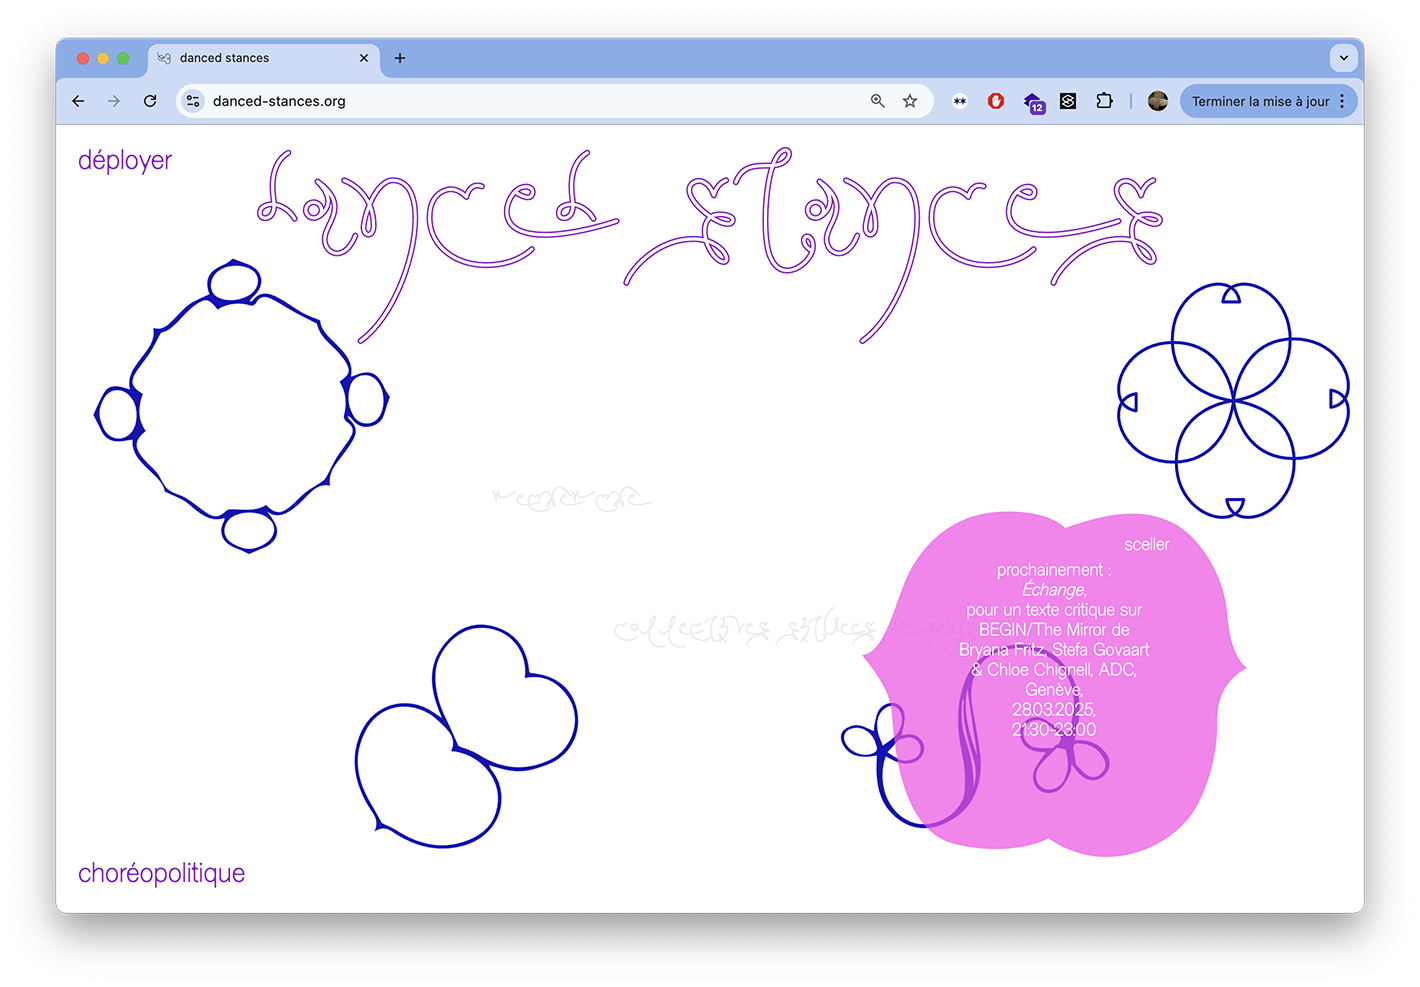Go back to the previous page
Viewport: 1420px width, 987px height.
(x=78, y=101)
